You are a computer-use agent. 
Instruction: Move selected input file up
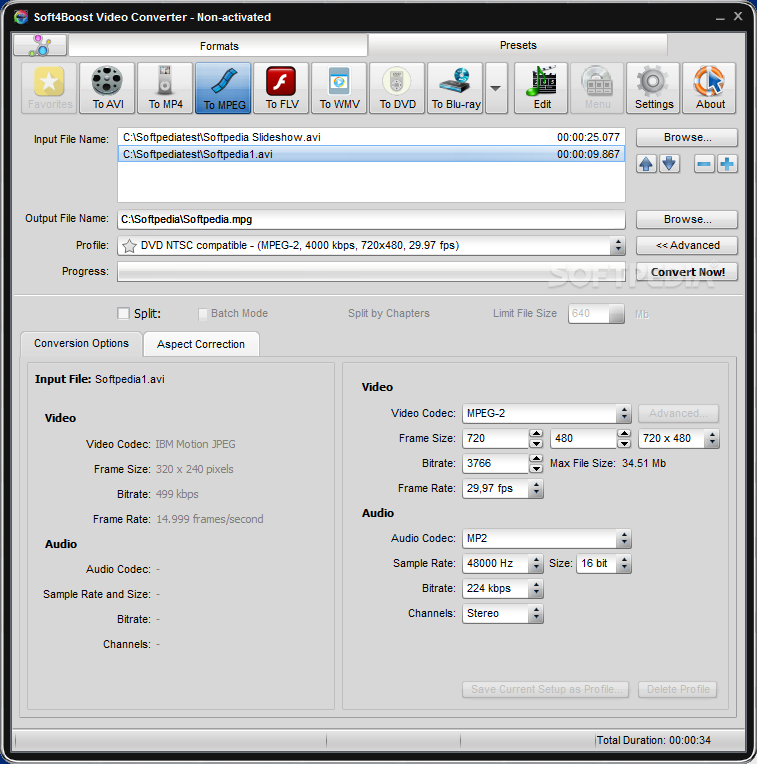[646, 164]
